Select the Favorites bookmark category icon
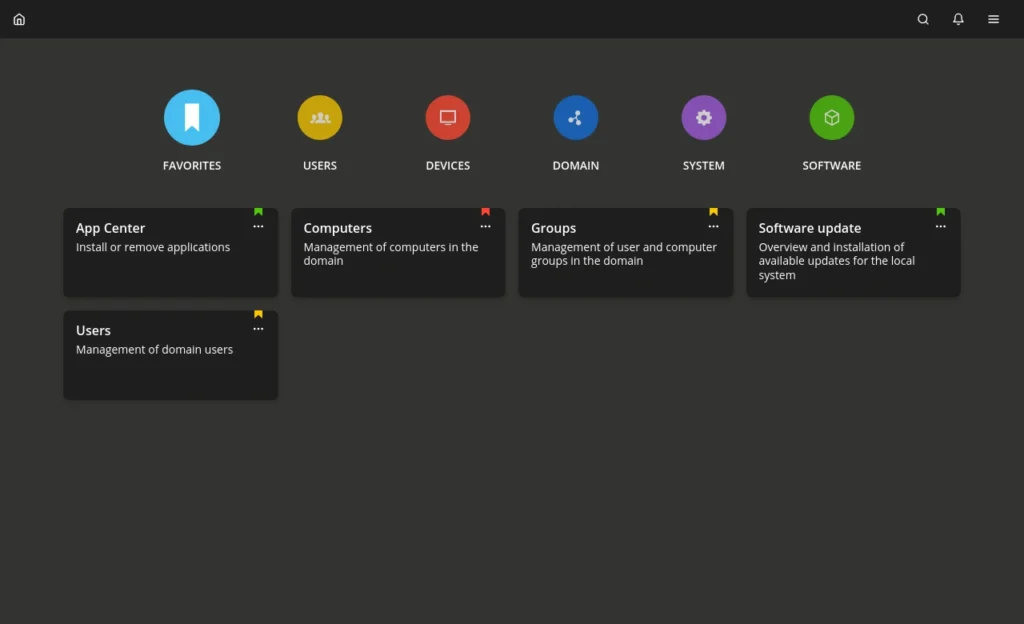This screenshot has width=1024, height=624. pyautogui.click(x=192, y=118)
